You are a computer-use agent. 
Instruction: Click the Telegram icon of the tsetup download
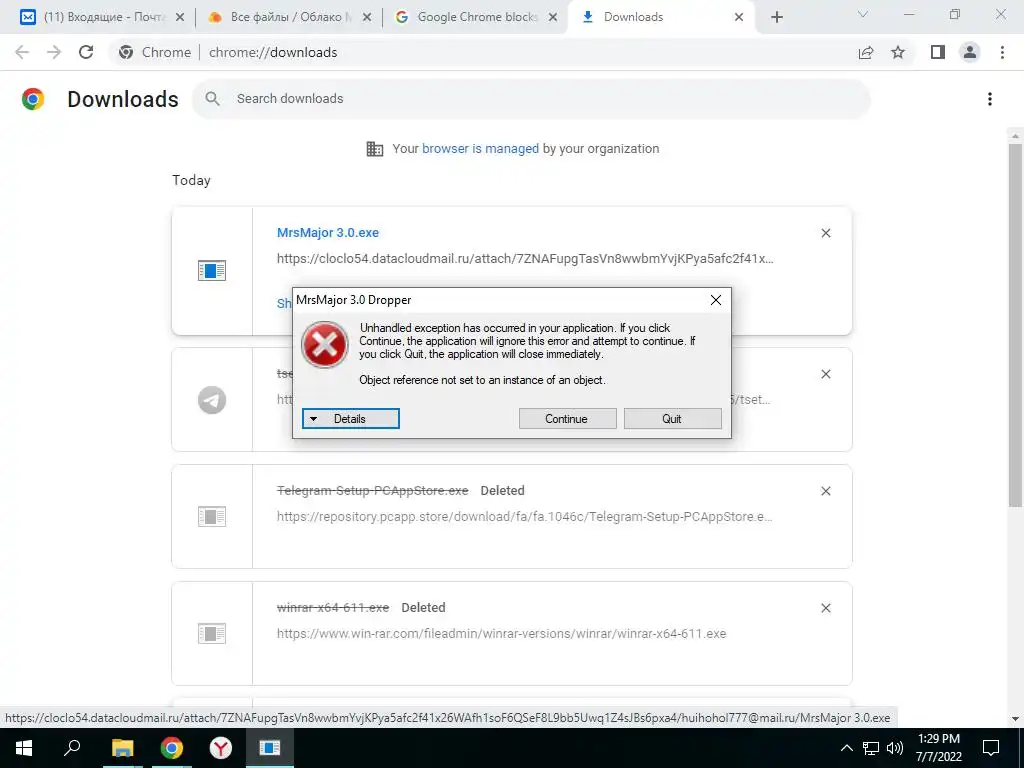pyautogui.click(x=212, y=400)
